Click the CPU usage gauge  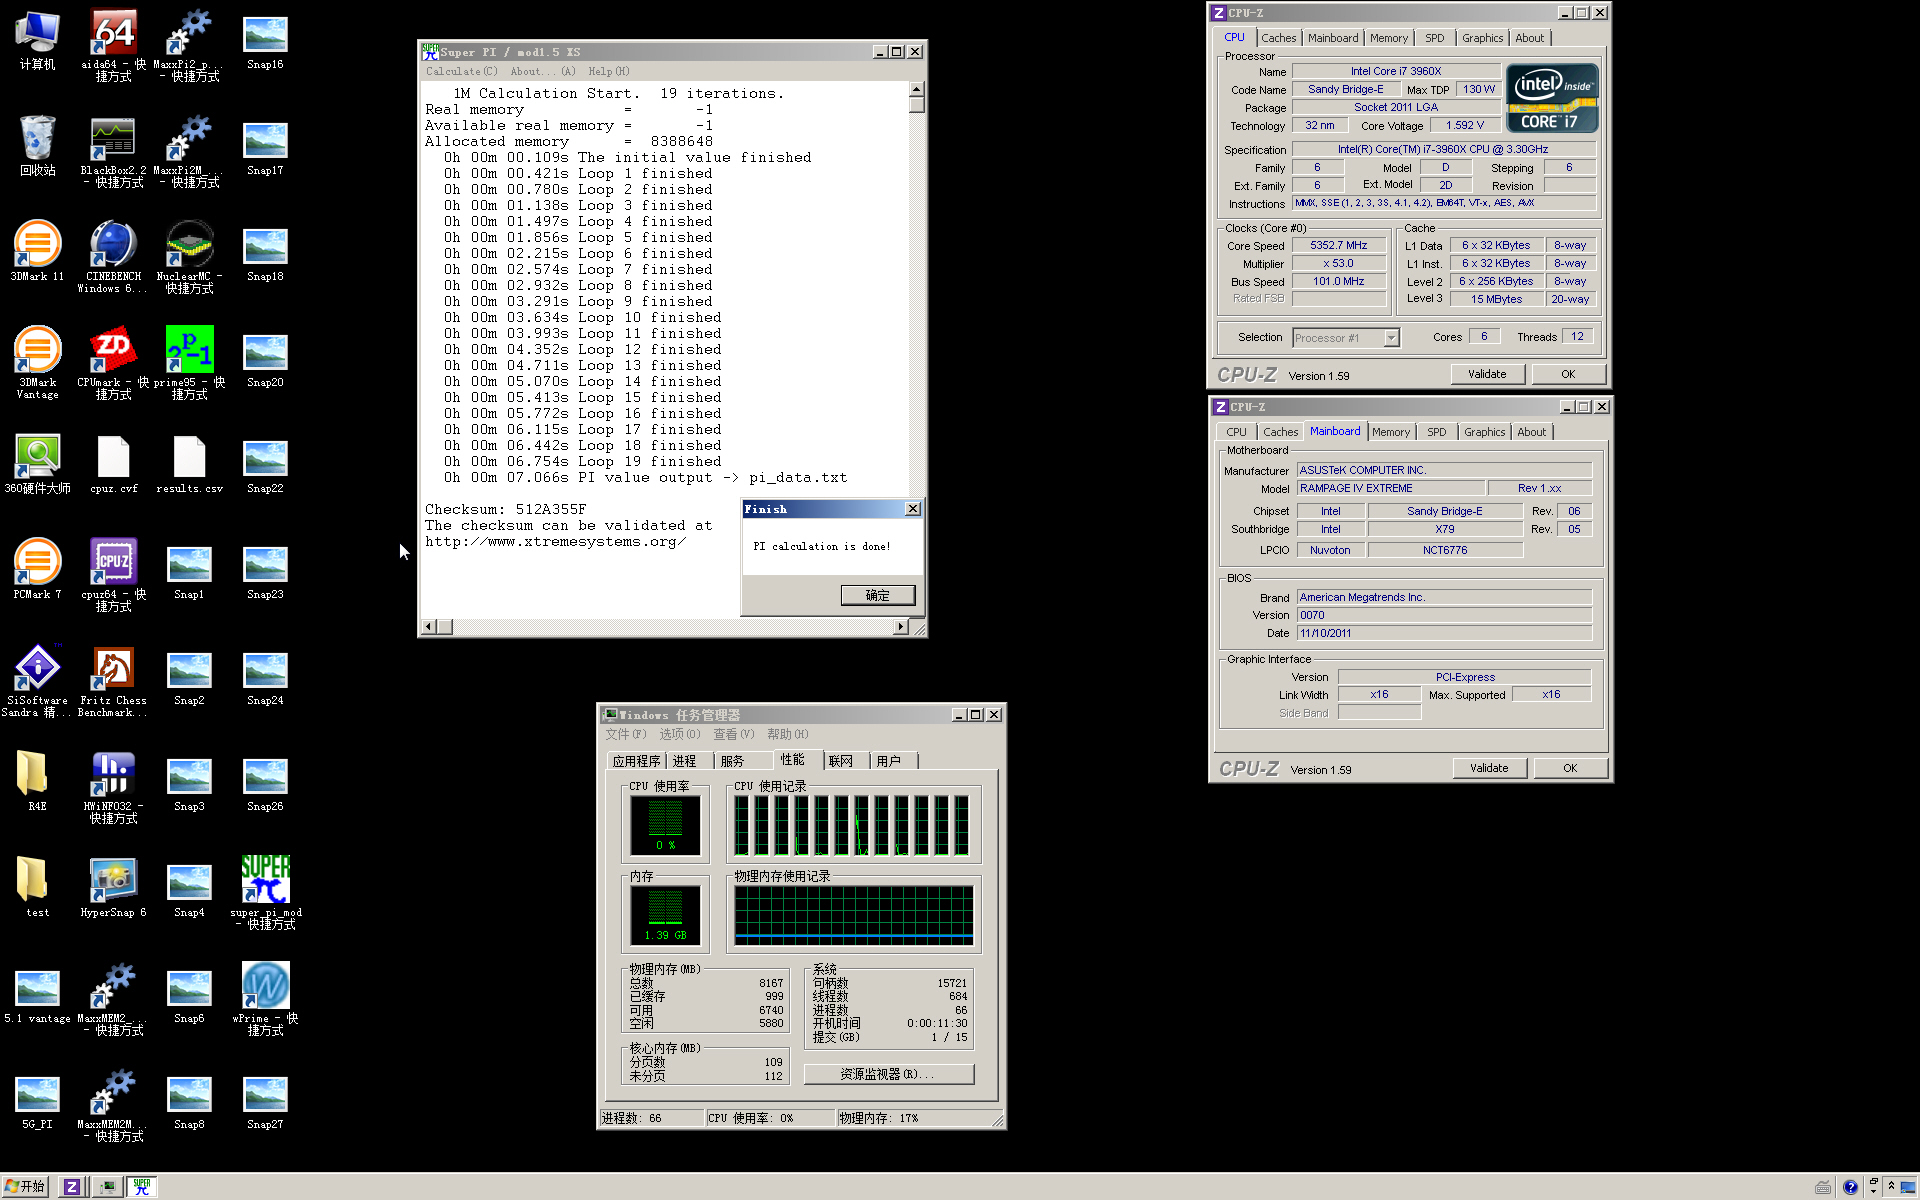coord(665,825)
